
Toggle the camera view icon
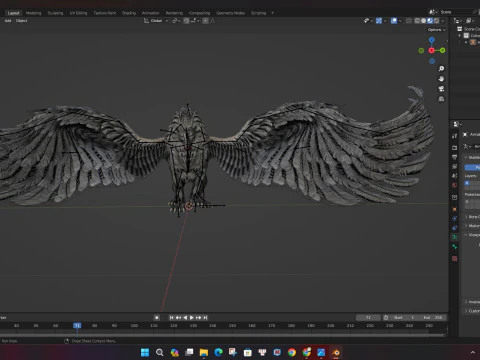pyautogui.click(x=441, y=89)
